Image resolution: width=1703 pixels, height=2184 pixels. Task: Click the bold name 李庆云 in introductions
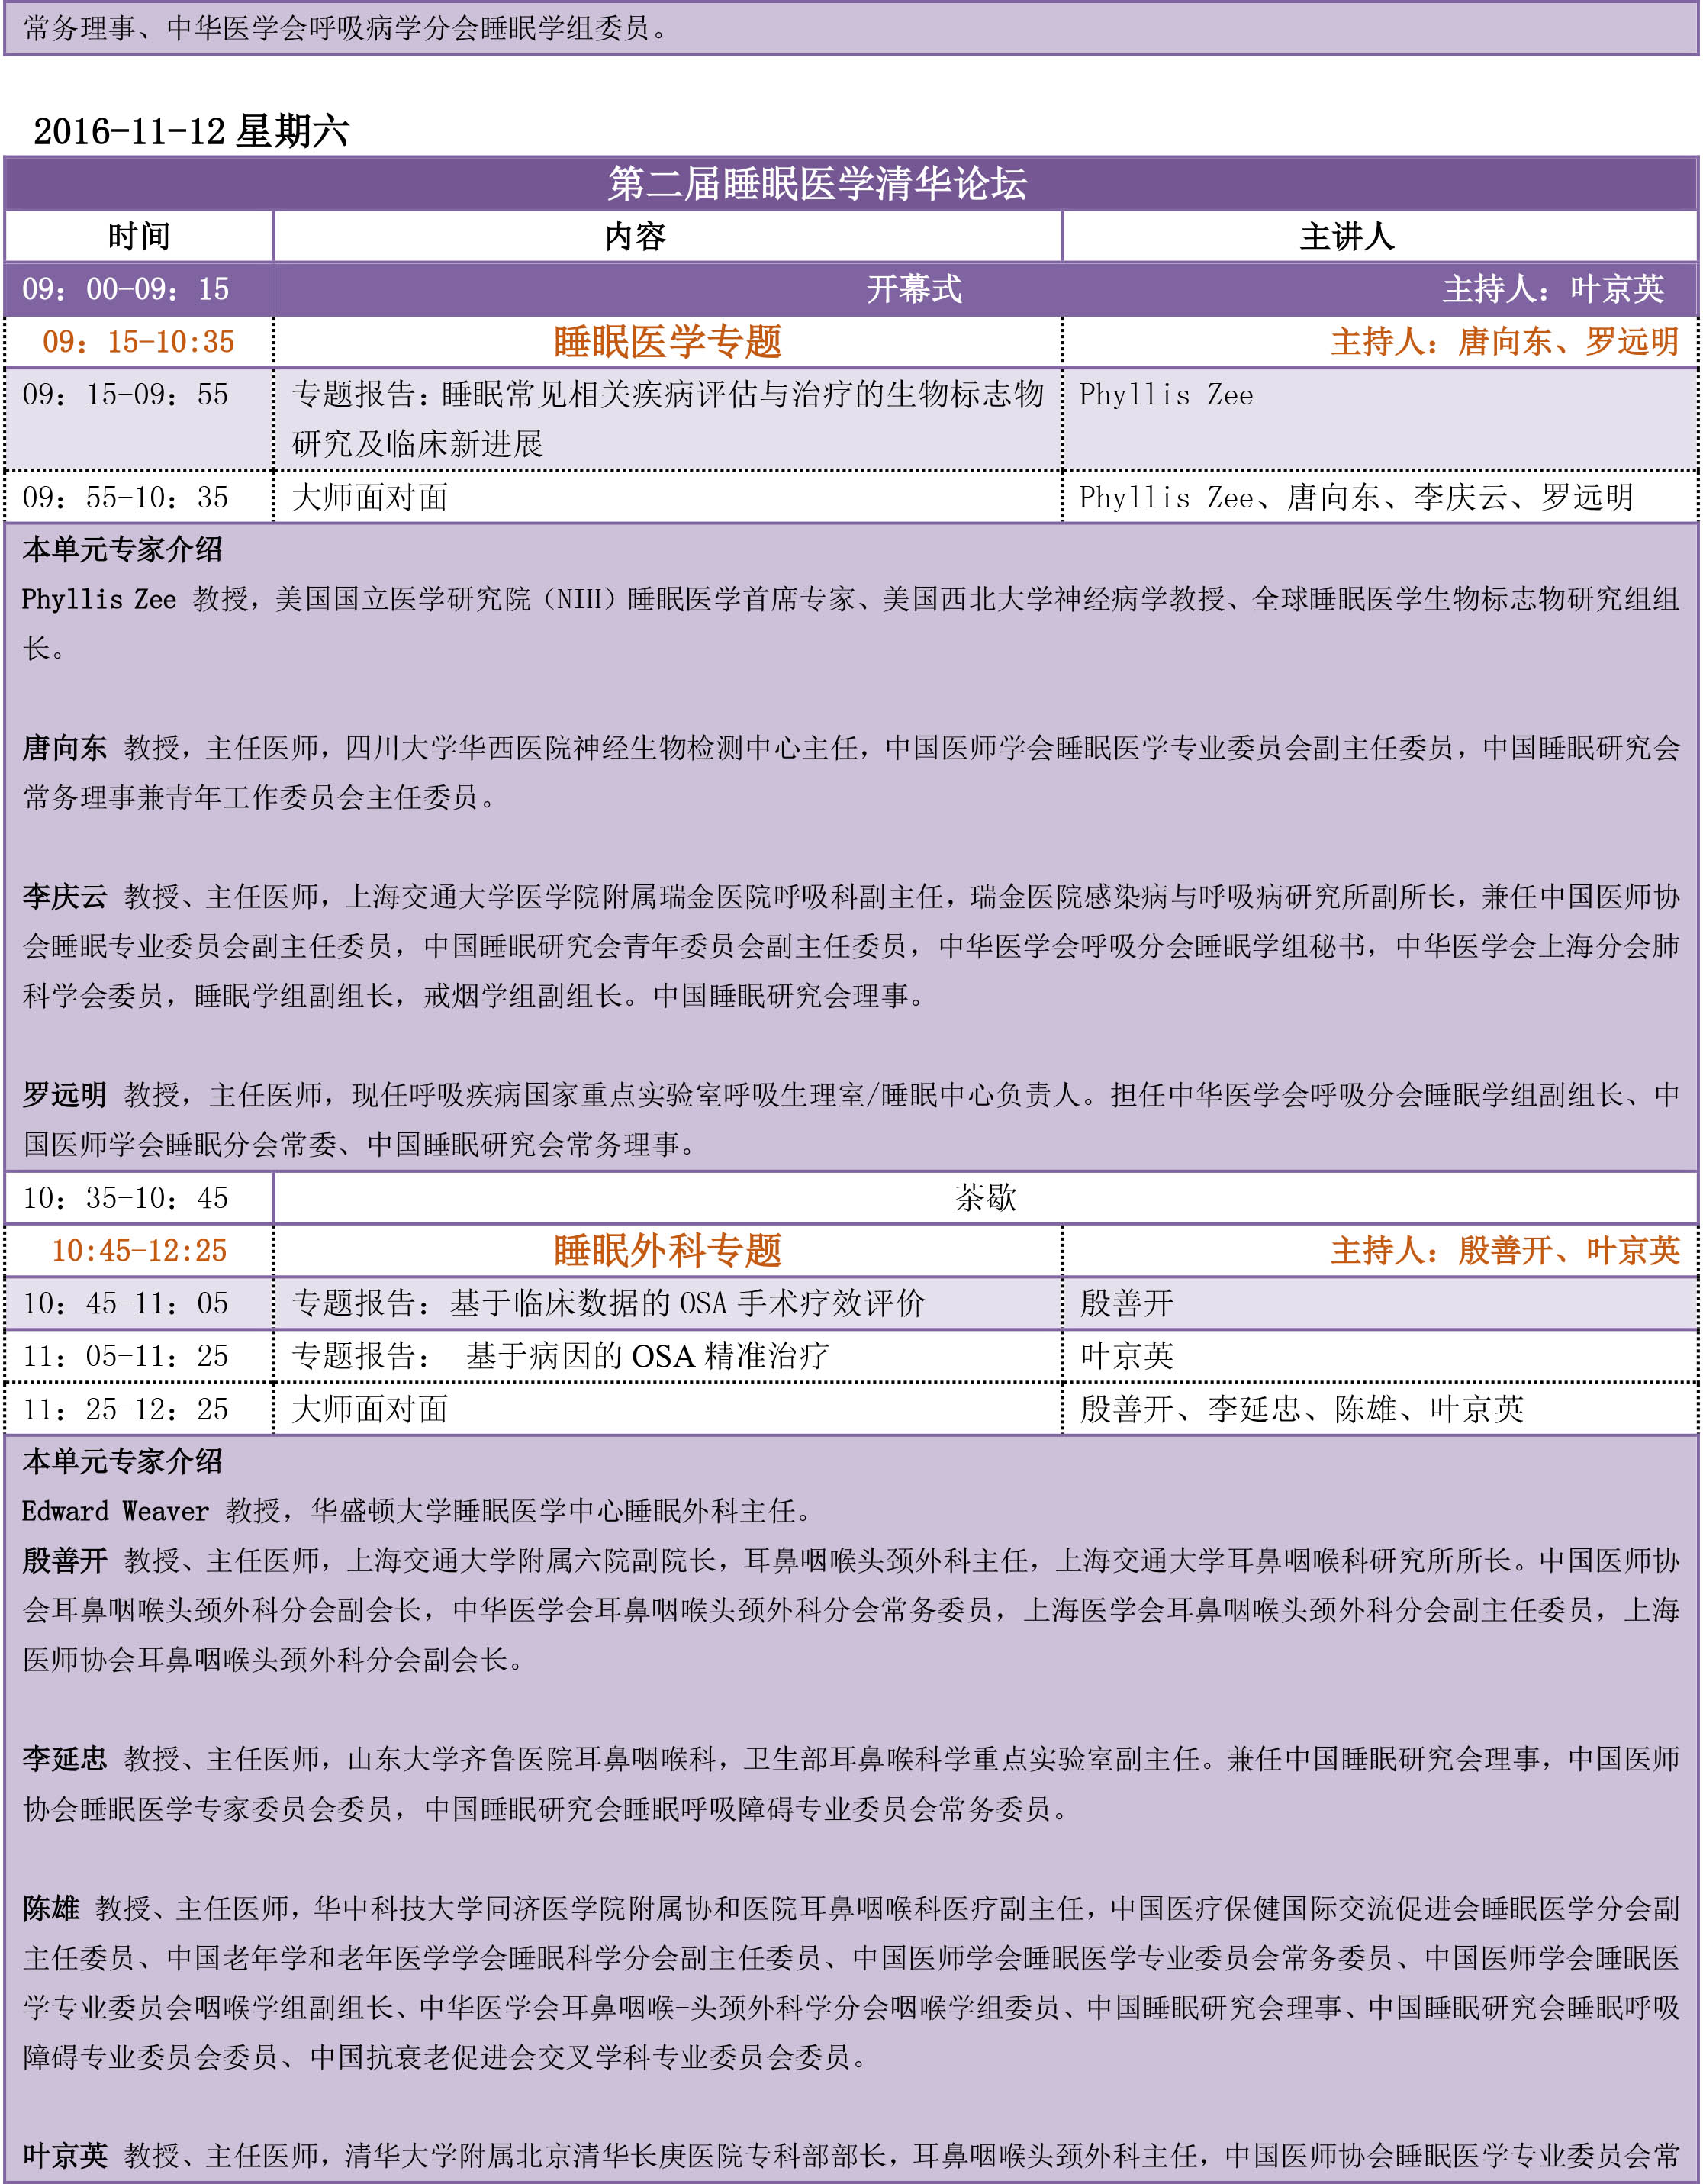64,897
